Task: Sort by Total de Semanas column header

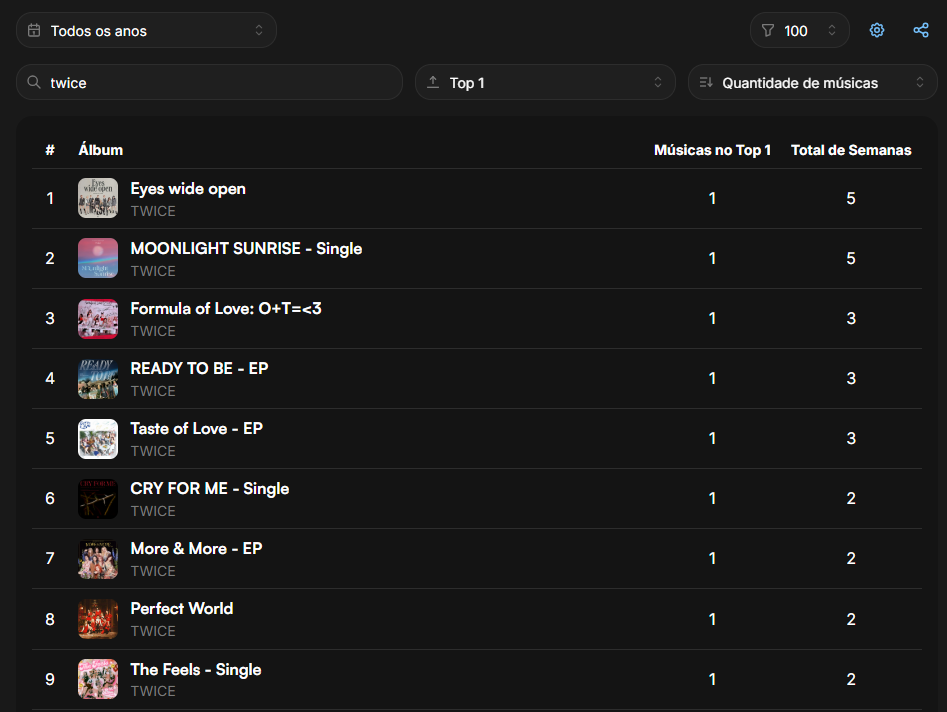Action: pyautogui.click(x=850, y=150)
